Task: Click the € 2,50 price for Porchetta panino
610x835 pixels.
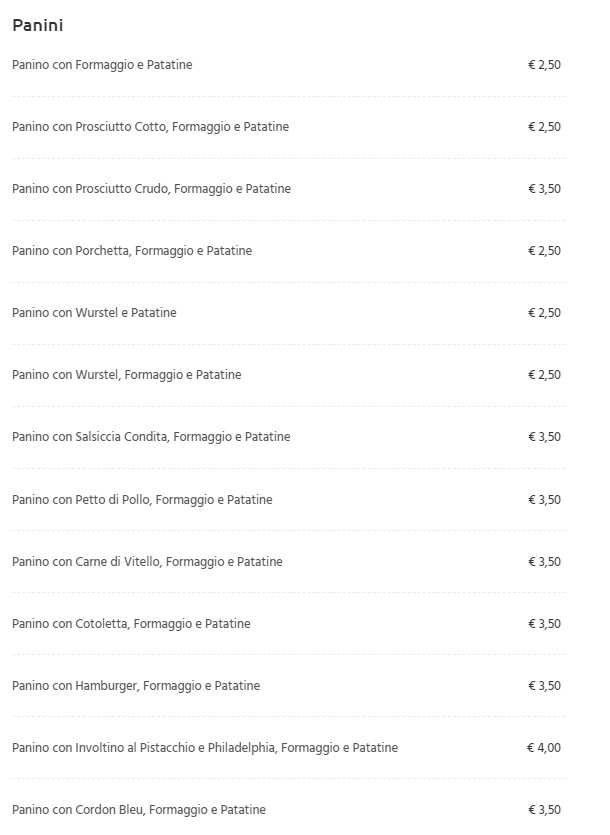Action: (x=544, y=251)
